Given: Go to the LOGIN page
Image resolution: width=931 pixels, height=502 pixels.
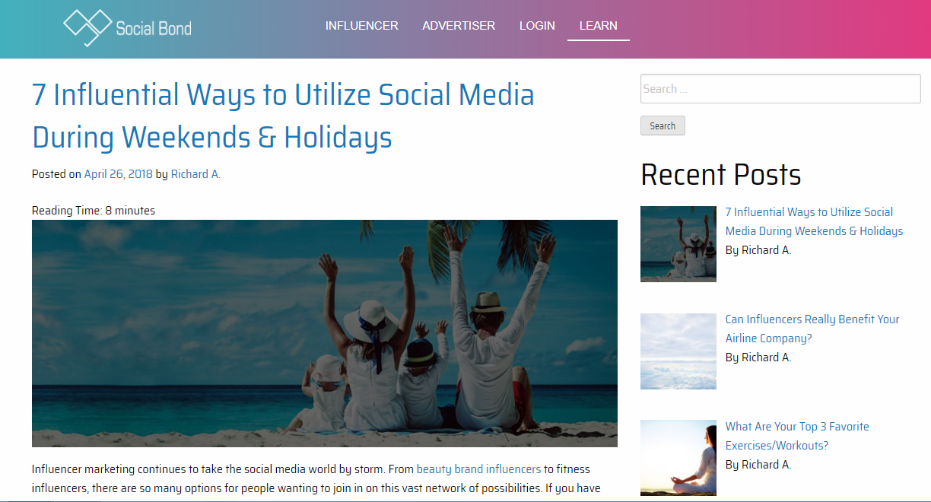Looking at the screenshot, I should click(537, 26).
